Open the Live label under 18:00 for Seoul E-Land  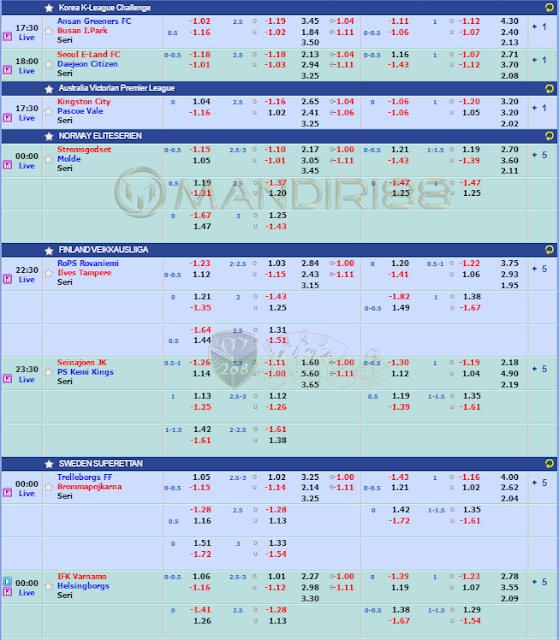[x=27, y=71]
